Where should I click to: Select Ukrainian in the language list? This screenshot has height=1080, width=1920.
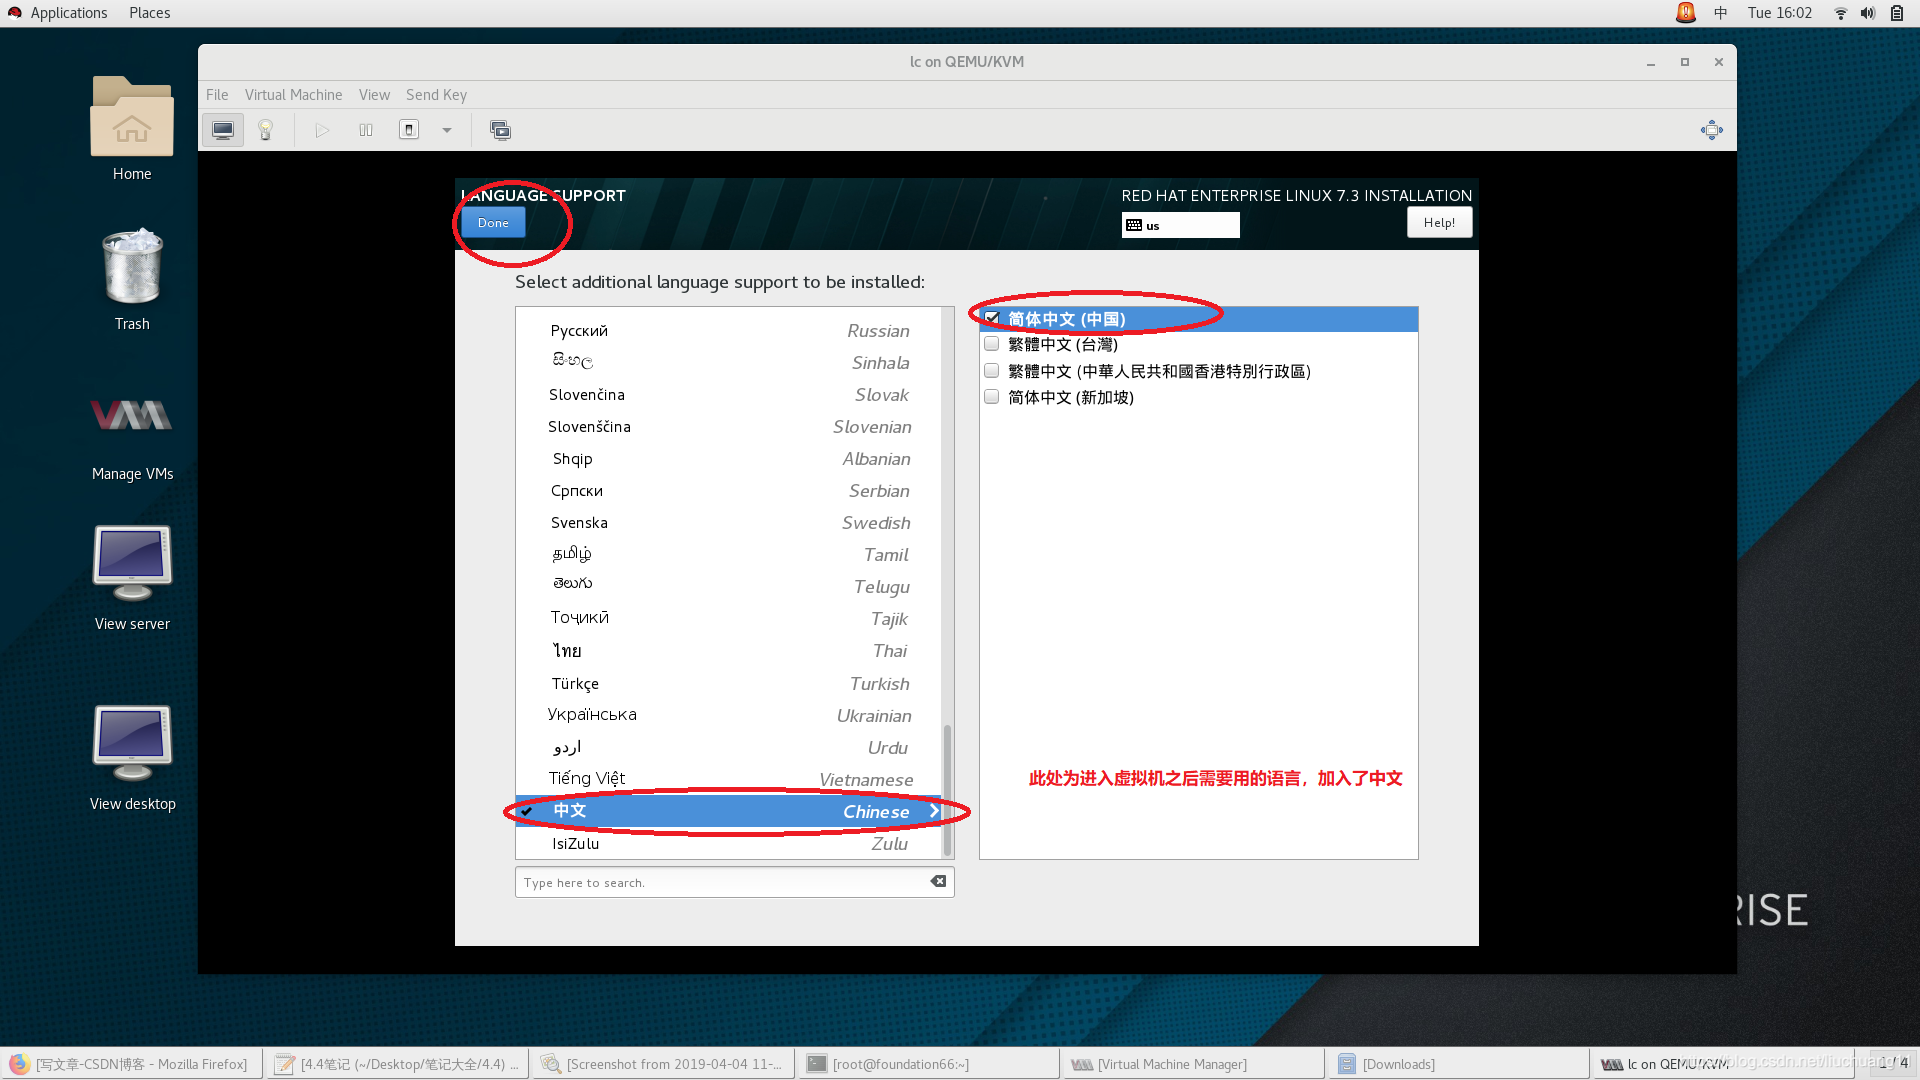tap(729, 716)
